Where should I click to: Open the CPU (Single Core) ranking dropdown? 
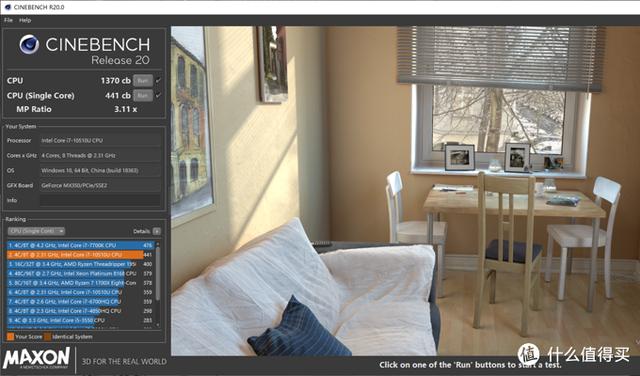[36, 231]
